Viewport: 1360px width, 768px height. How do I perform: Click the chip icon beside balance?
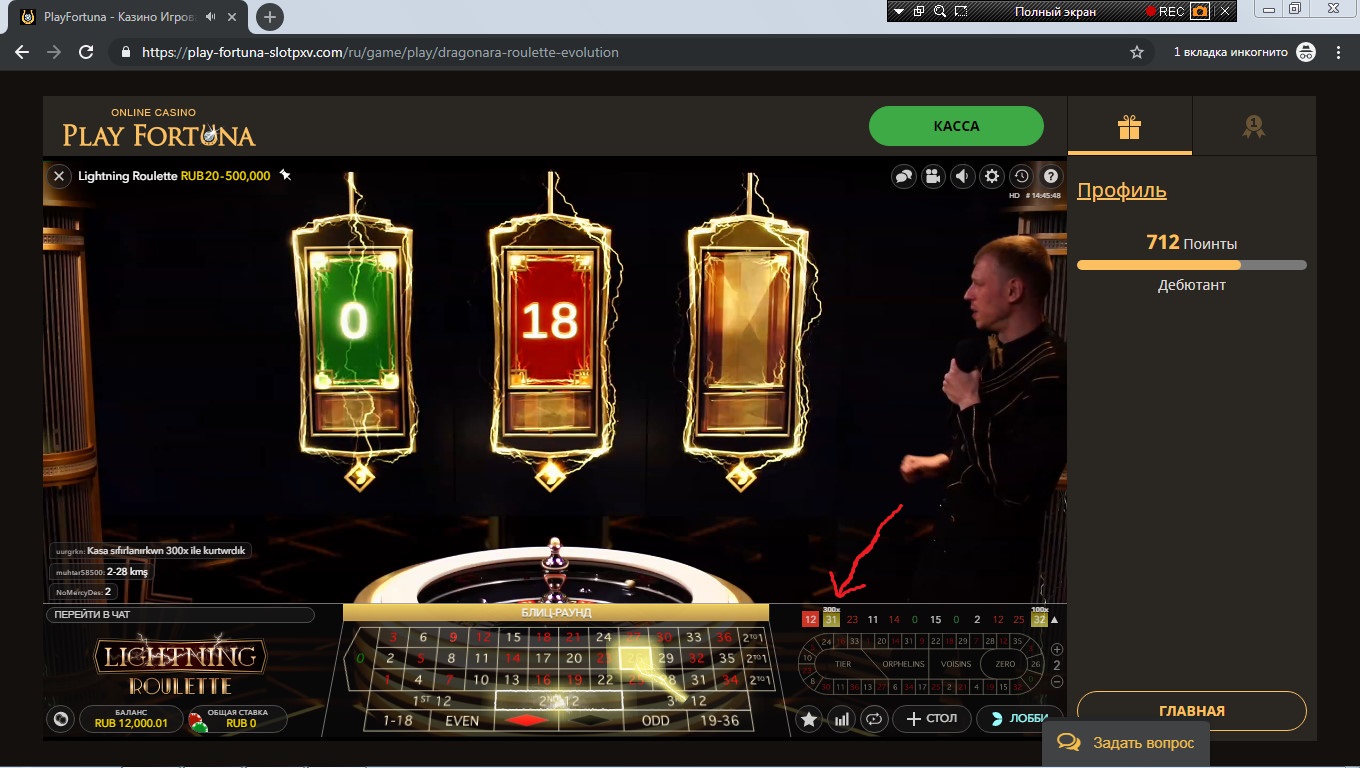point(62,719)
